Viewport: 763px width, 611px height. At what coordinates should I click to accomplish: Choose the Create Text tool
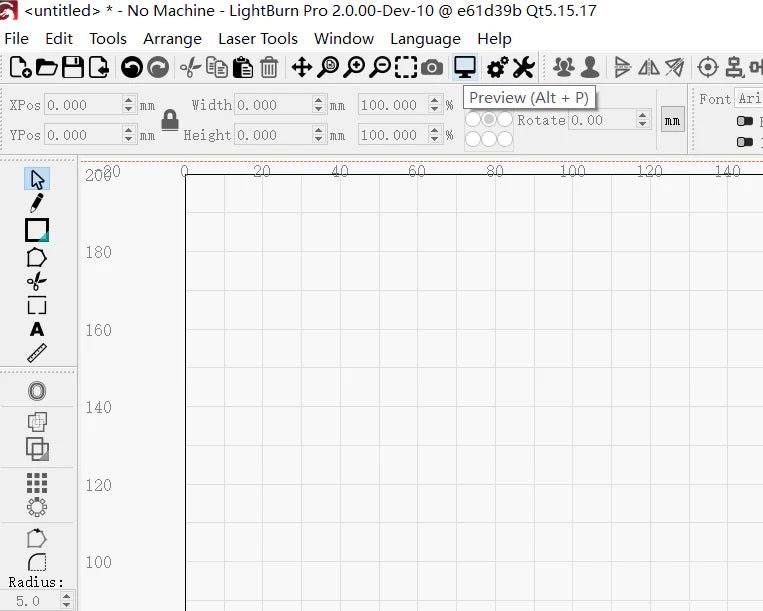[37, 329]
